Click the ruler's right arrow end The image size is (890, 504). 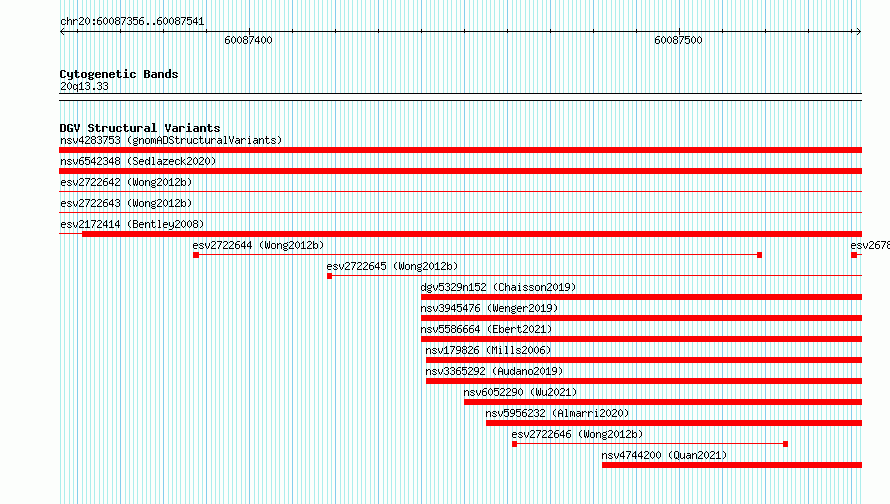pos(859,32)
